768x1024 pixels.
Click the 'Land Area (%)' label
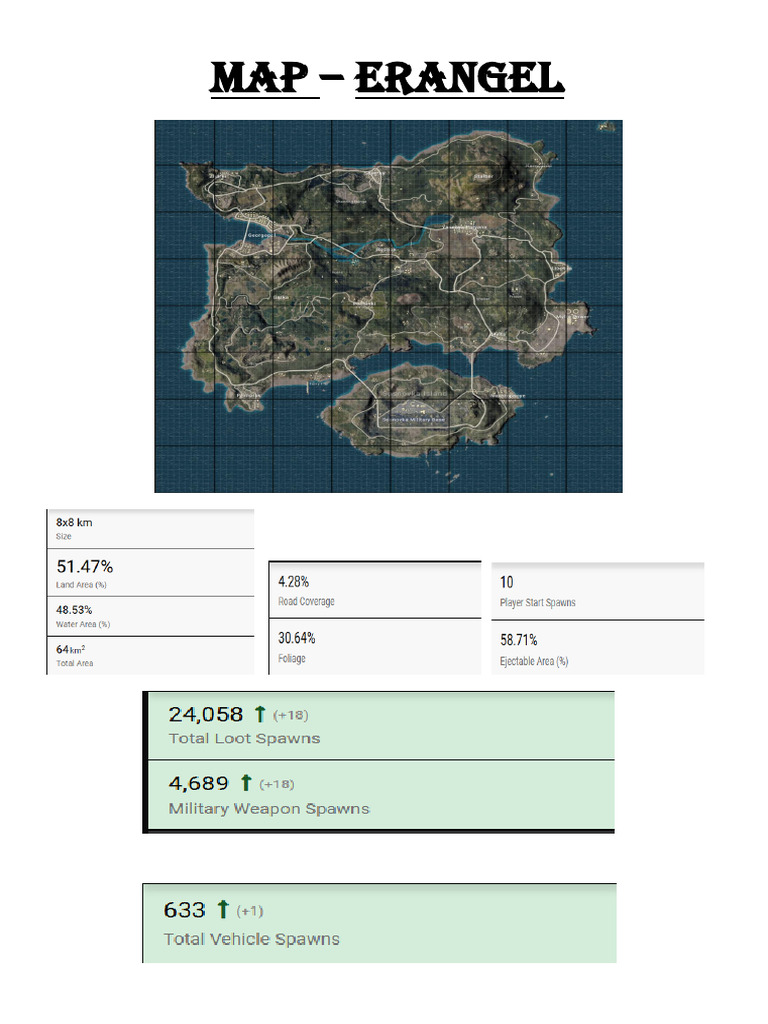coord(81,585)
